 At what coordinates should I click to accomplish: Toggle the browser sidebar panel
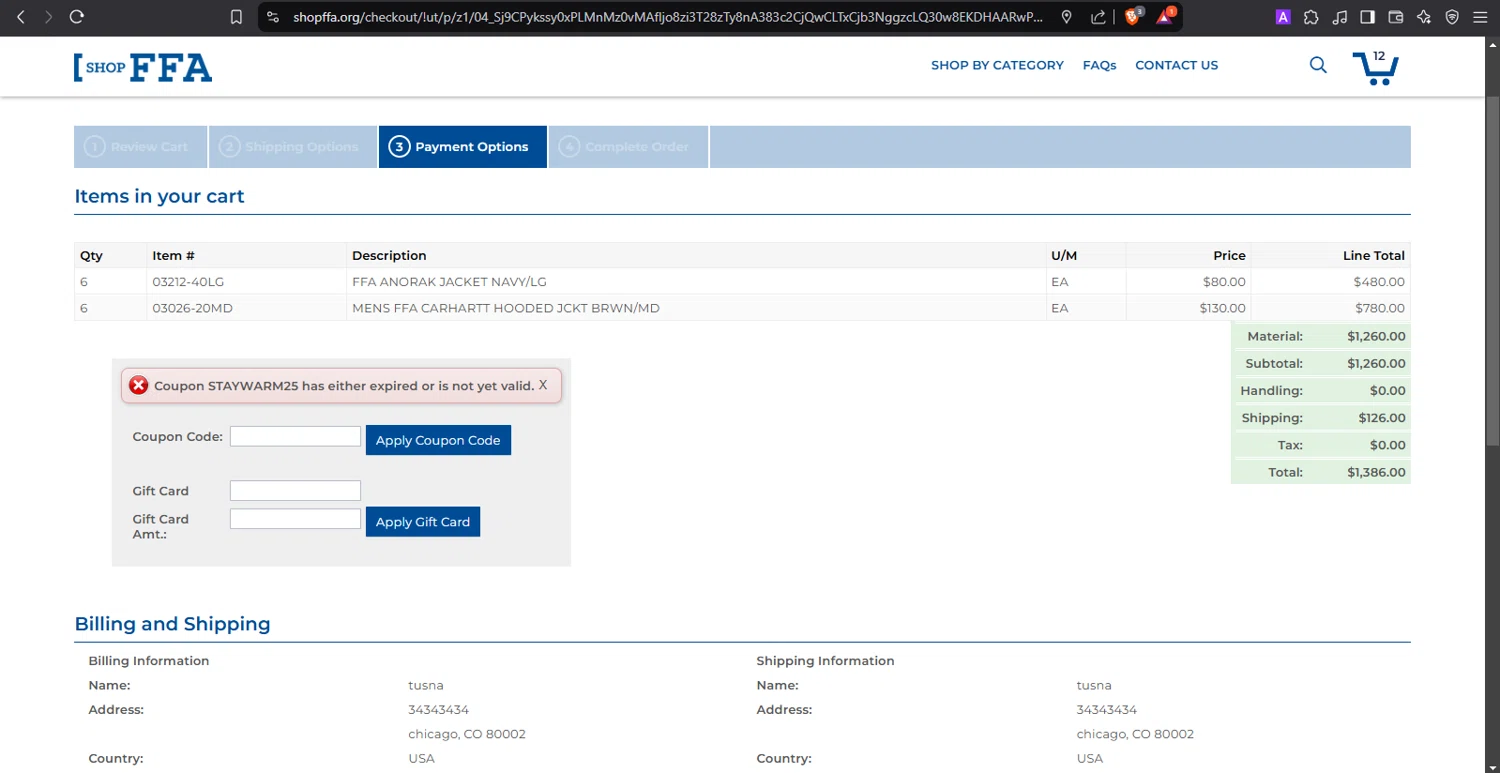[x=1368, y=17]
